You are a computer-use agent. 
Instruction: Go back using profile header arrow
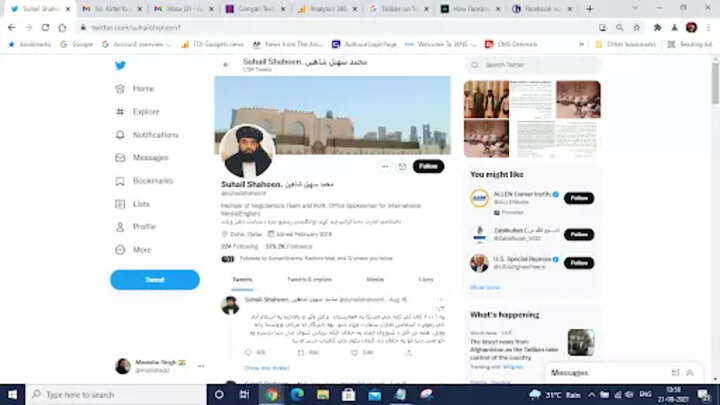(x=225, y=65)
